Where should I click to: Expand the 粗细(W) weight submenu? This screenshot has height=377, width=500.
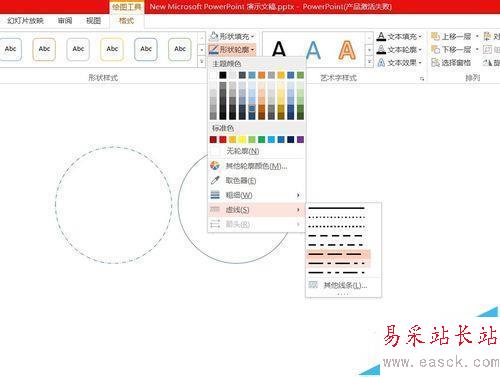[257, 195]
